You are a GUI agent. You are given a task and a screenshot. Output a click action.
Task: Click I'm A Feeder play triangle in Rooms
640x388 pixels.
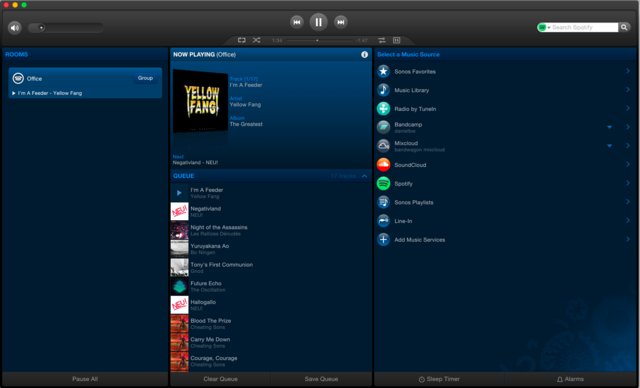pyautogui.click(x=13, y=93)
